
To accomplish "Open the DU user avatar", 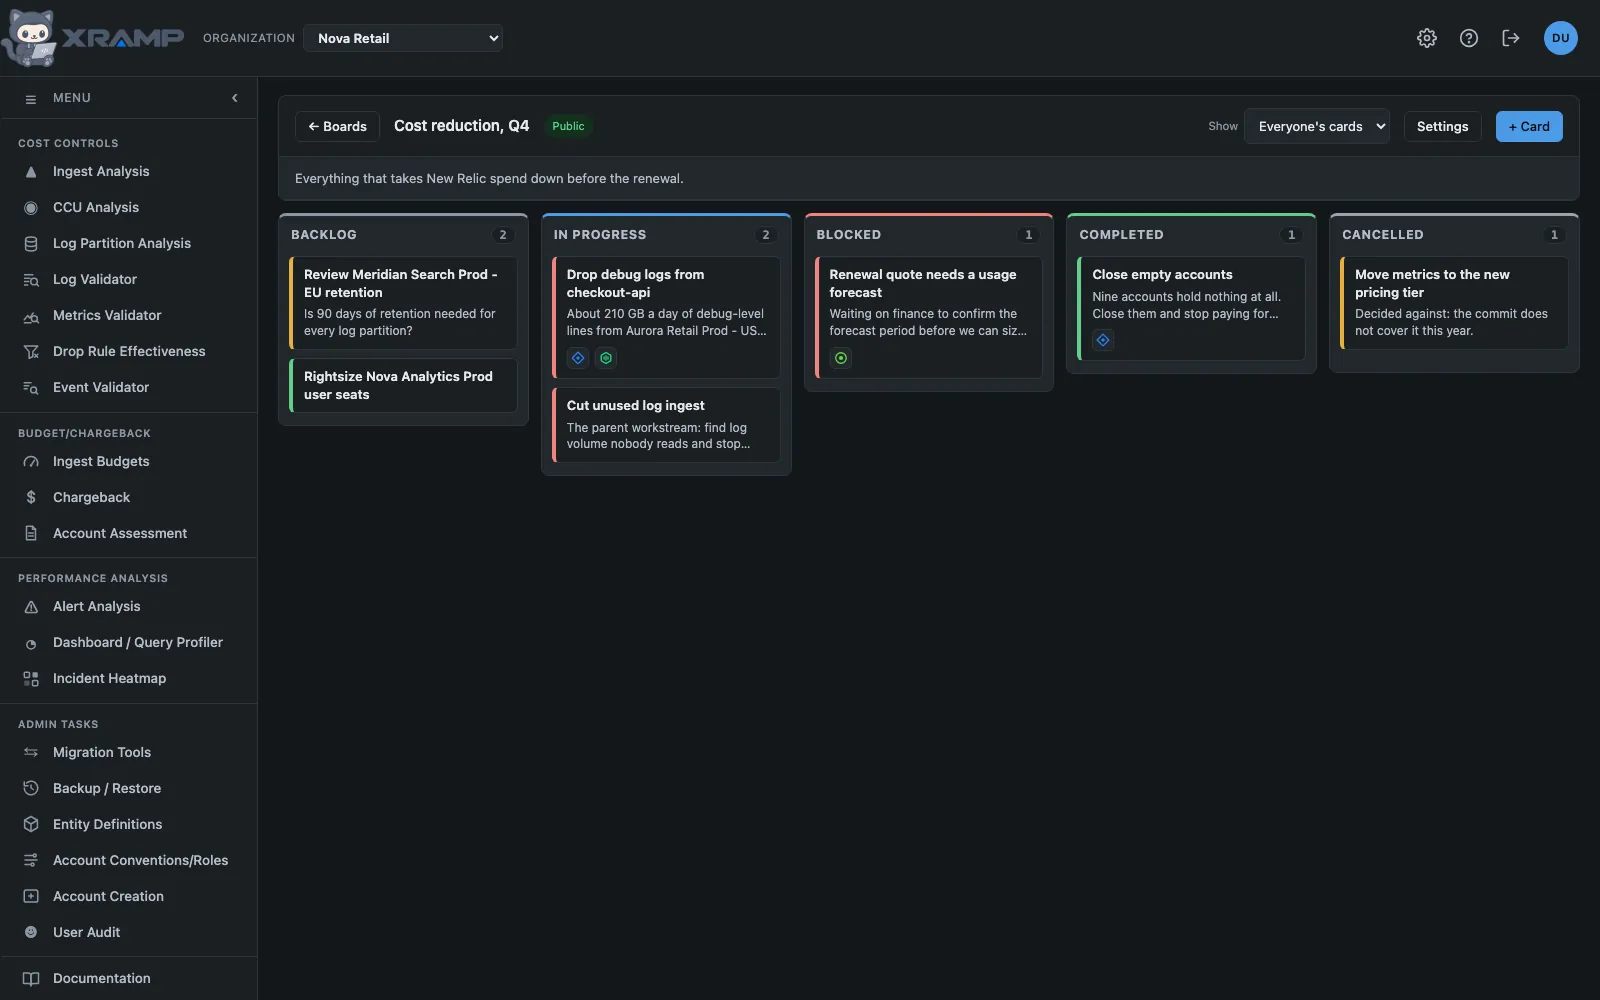I will coord(1560,38).
